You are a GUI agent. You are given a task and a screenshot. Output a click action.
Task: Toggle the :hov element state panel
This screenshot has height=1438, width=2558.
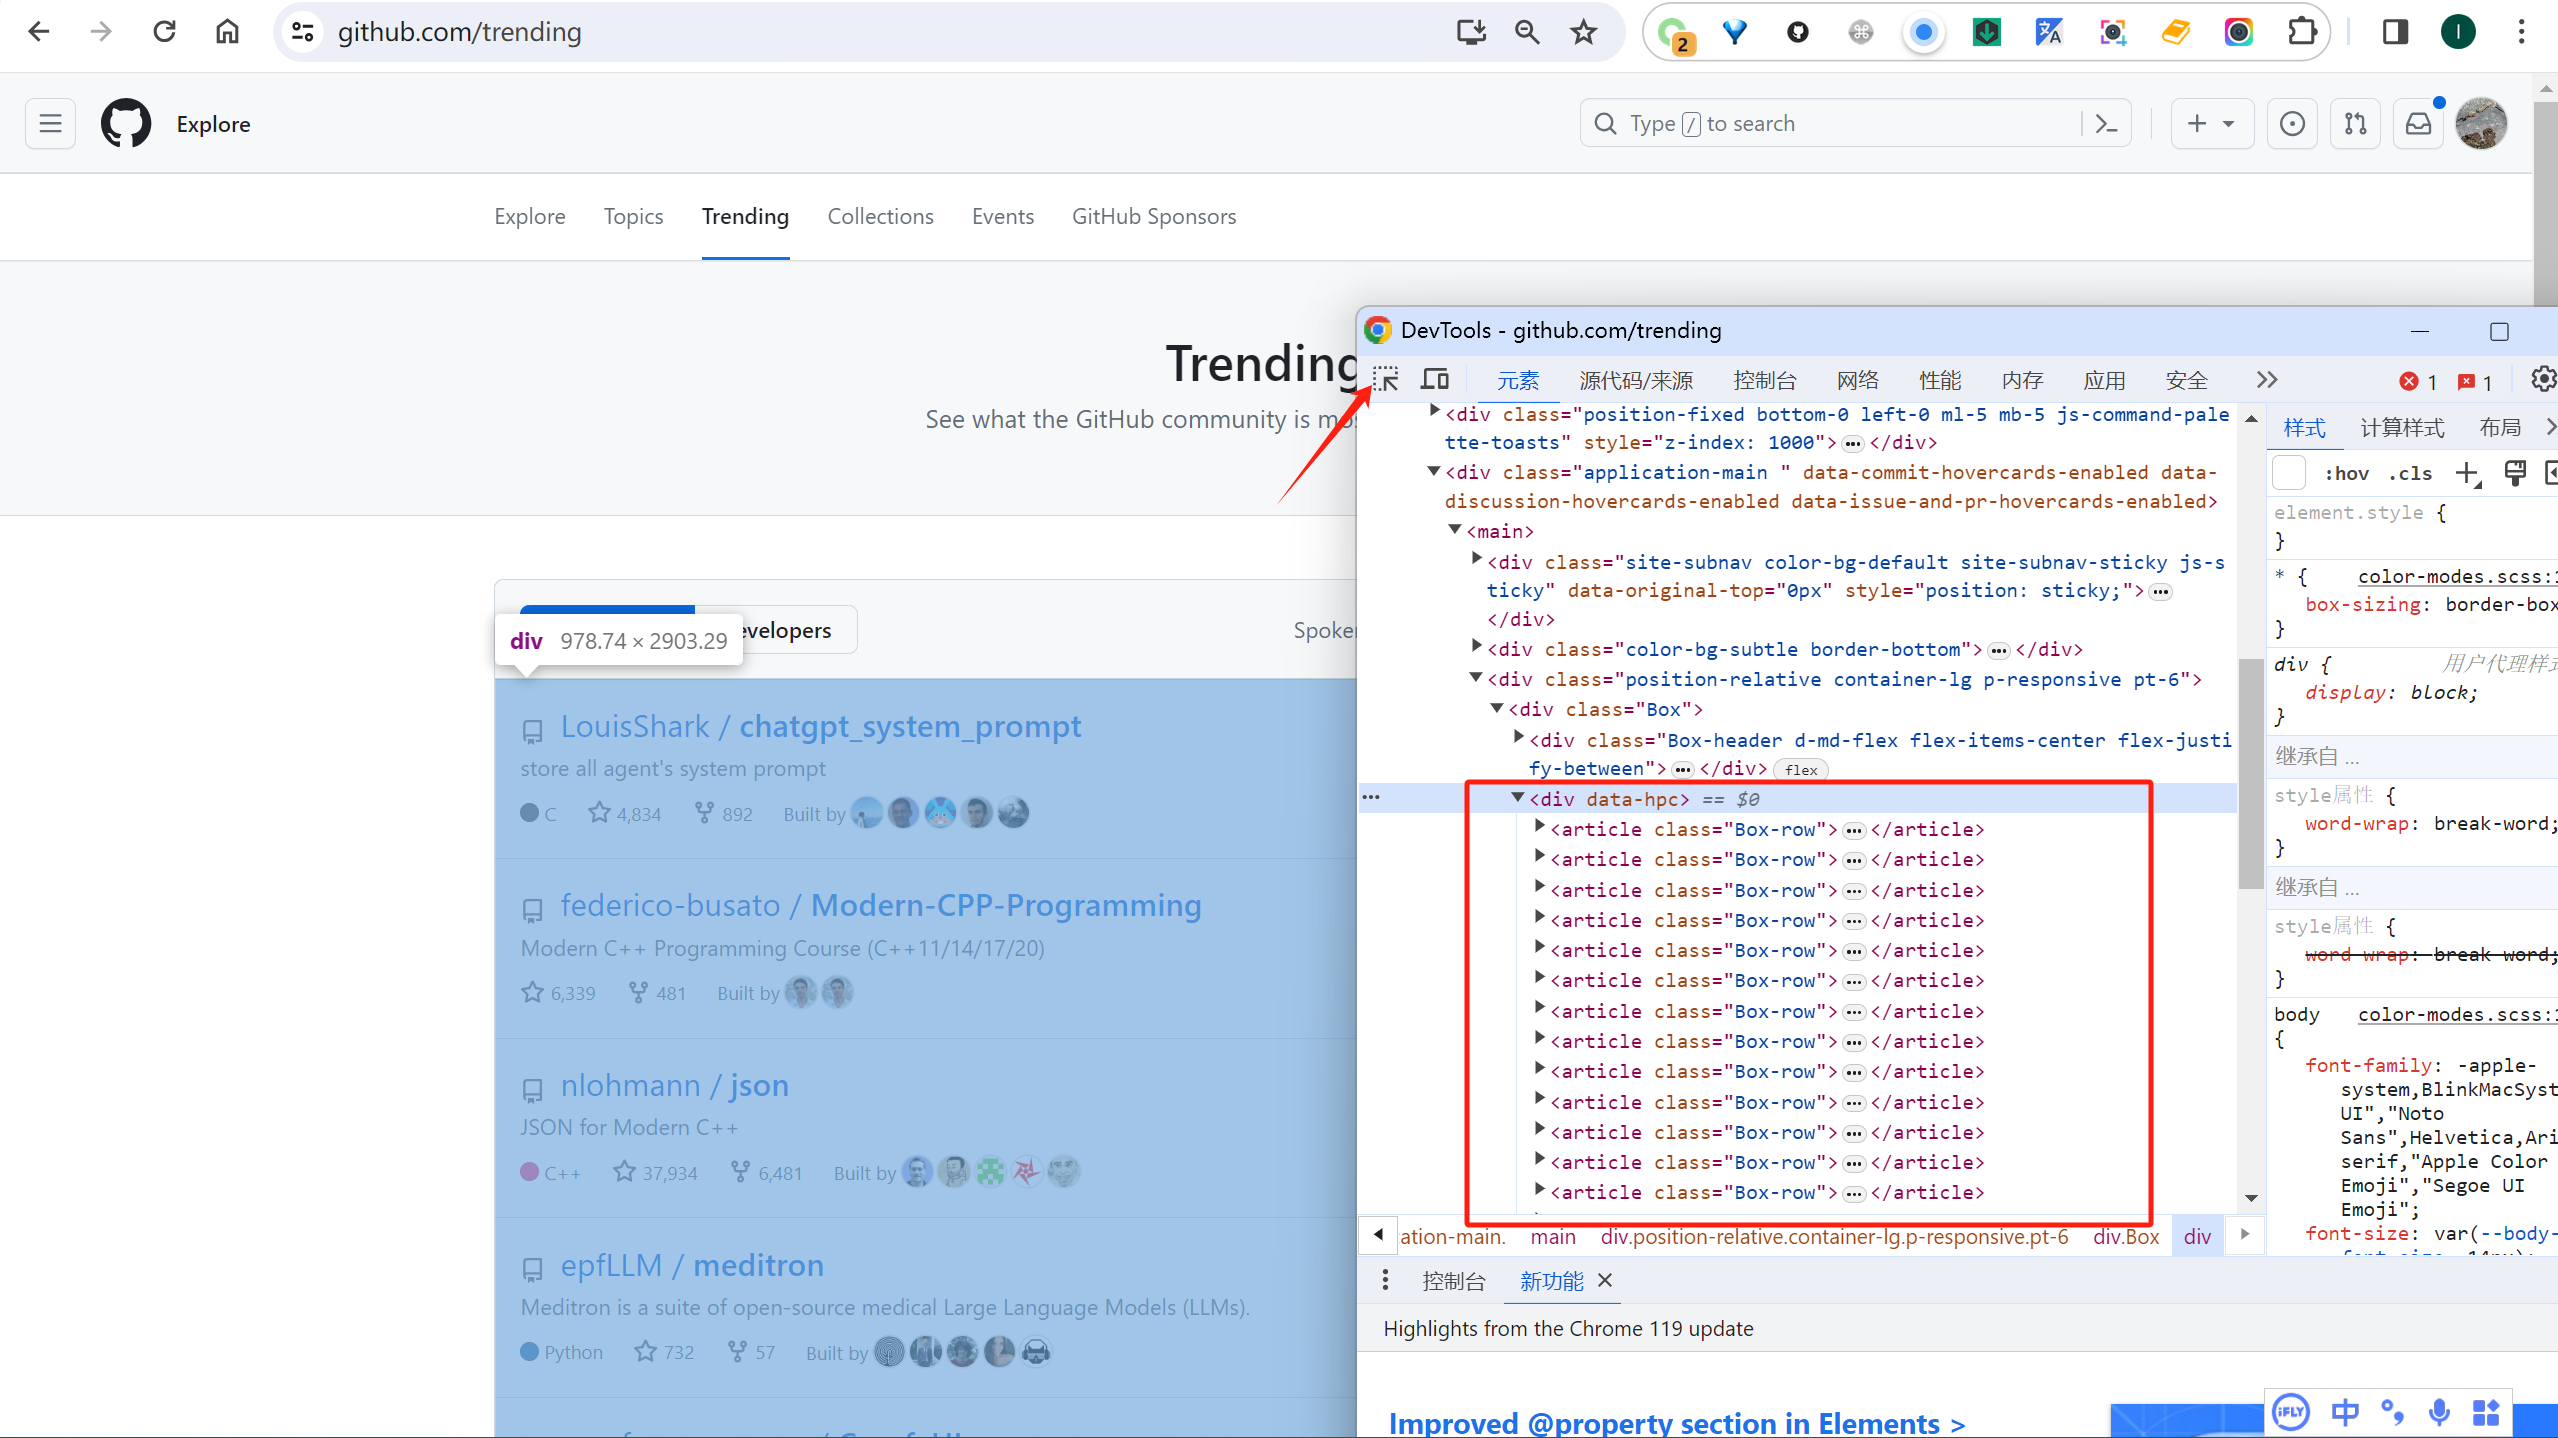coord(2346,474)
